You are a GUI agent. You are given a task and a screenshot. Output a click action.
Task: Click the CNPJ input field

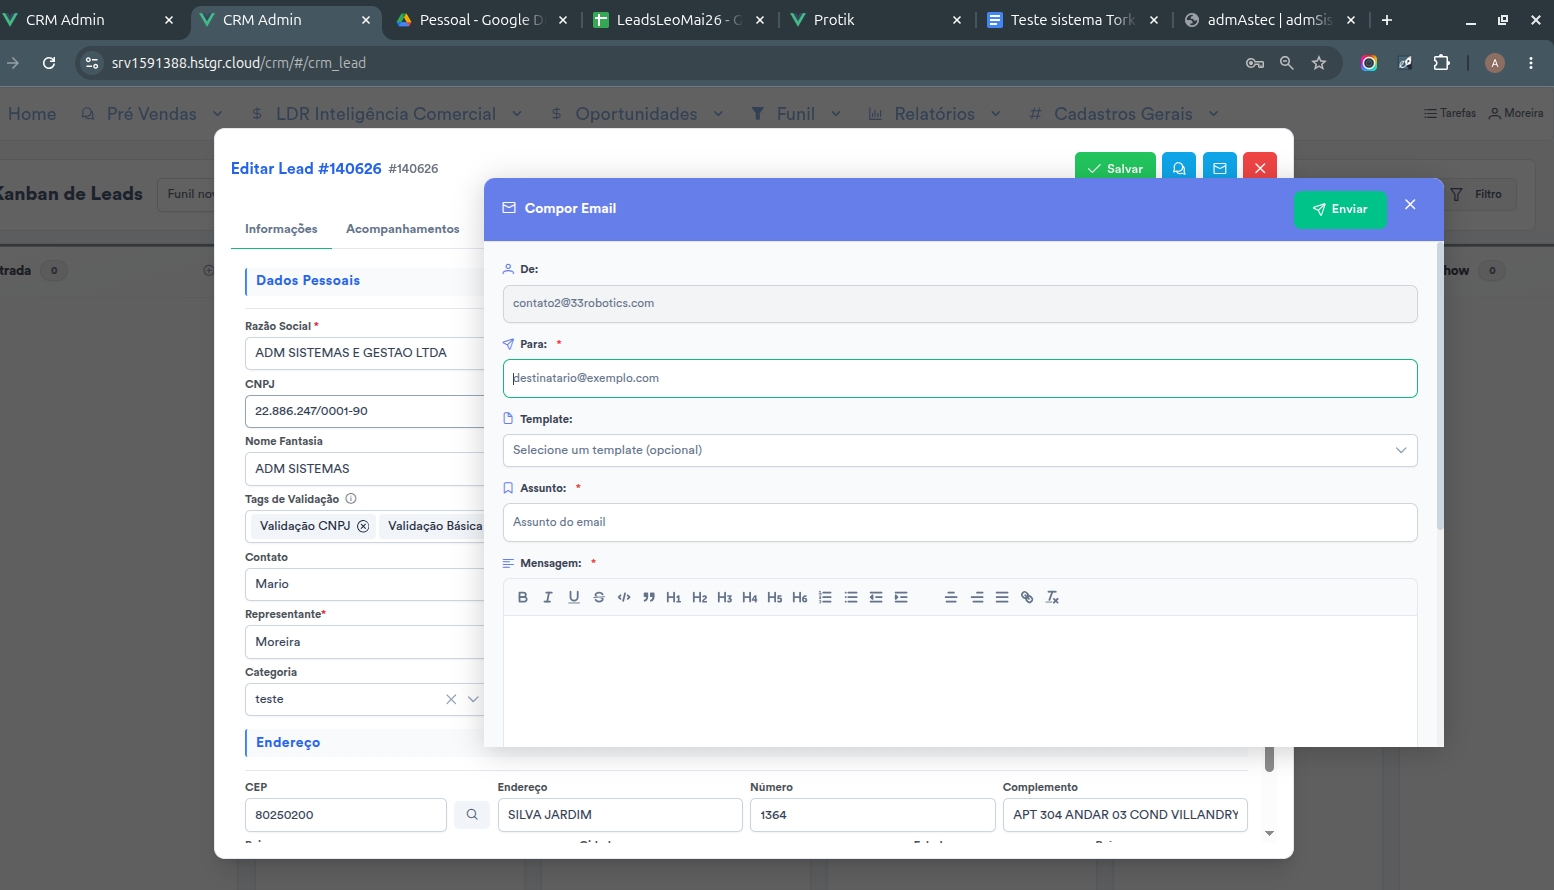click(x=365, y=411)
